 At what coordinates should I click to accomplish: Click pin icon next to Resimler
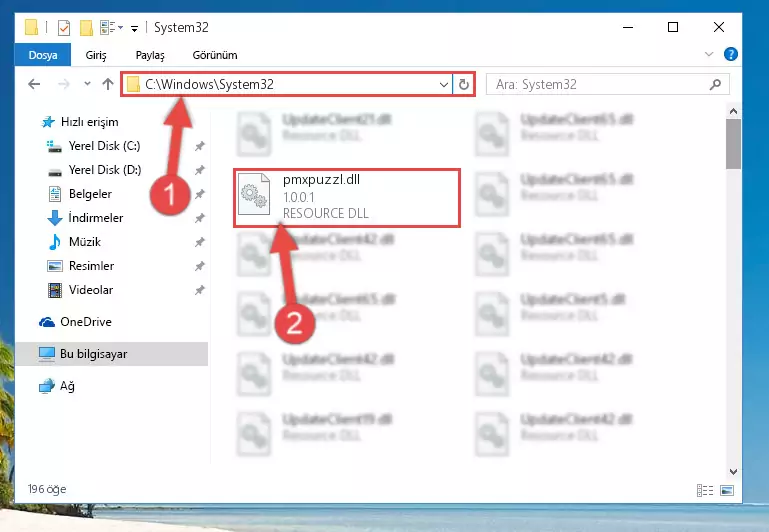tap(199, 266)
